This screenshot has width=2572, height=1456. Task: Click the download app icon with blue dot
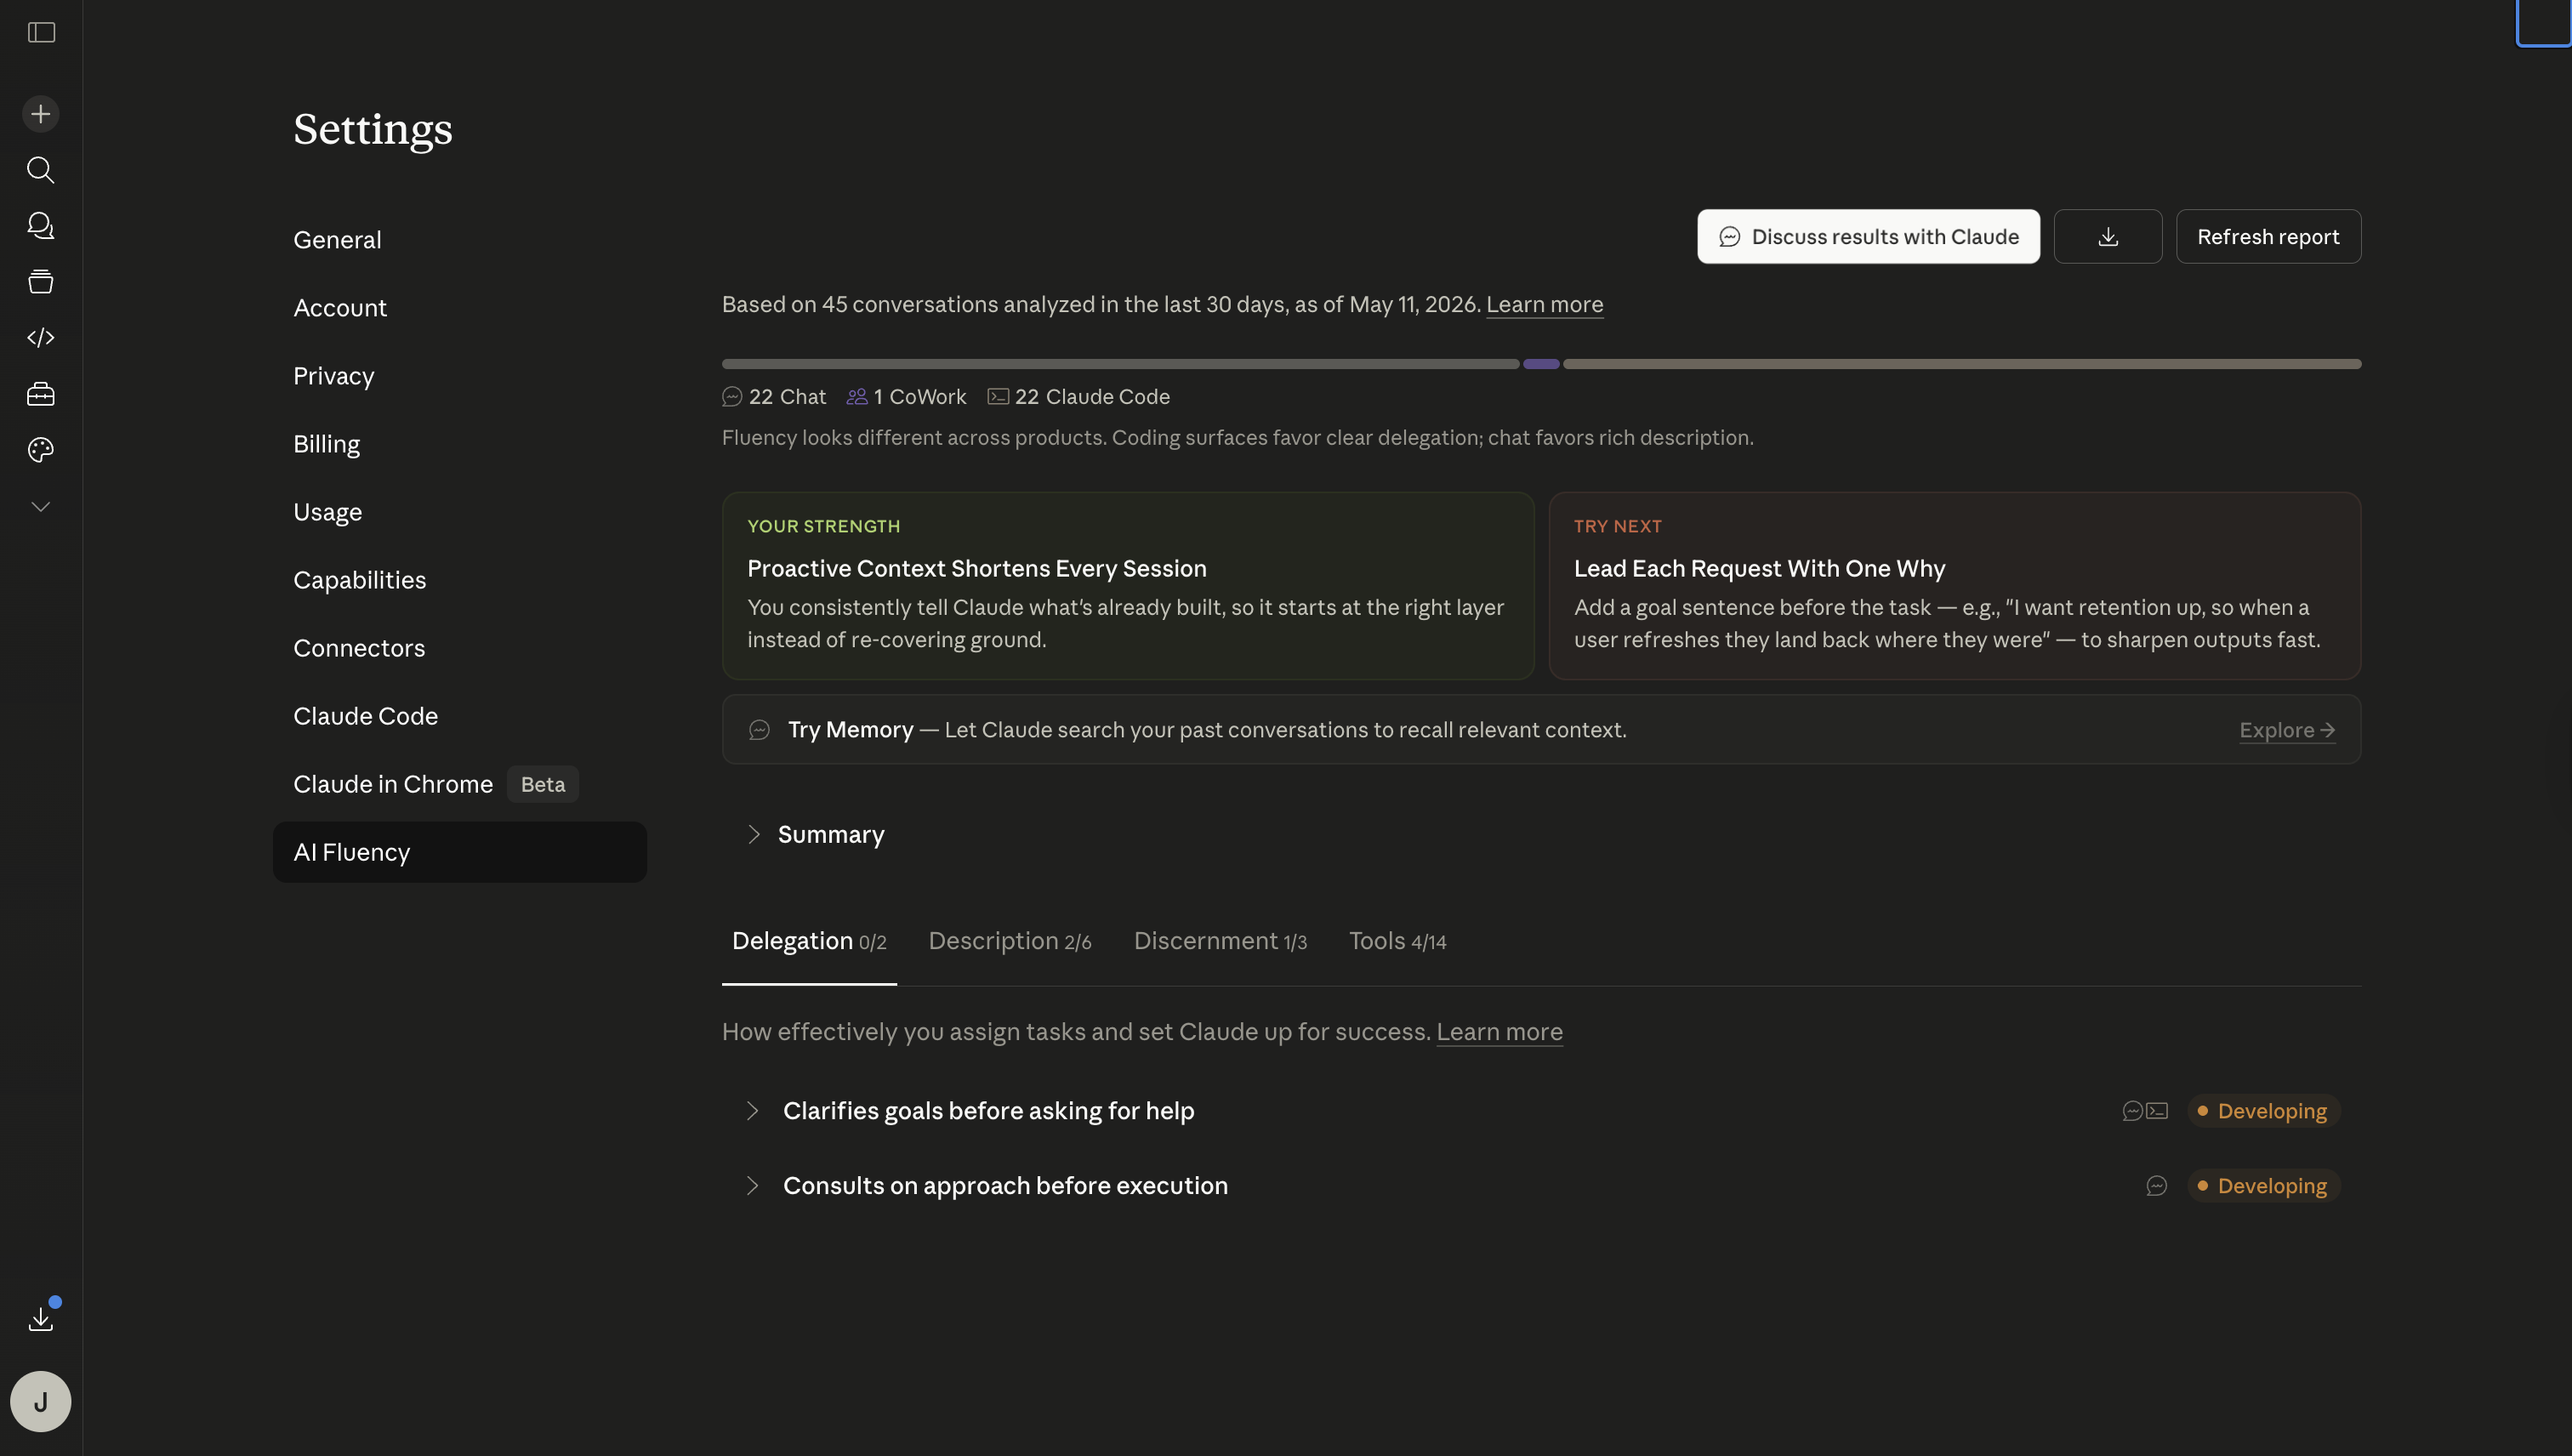click(x=41, y=1318)
